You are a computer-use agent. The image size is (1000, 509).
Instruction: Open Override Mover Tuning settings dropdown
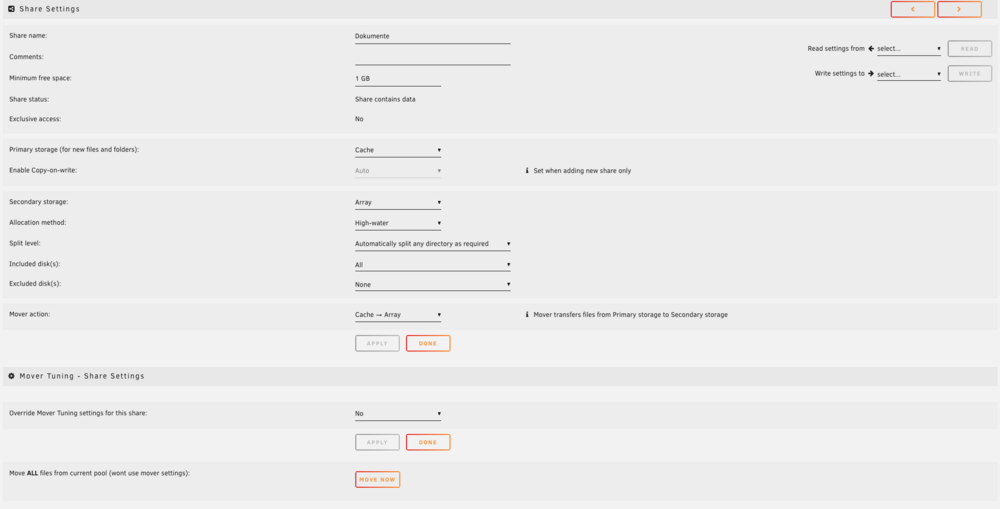click(x=398, y=414)
